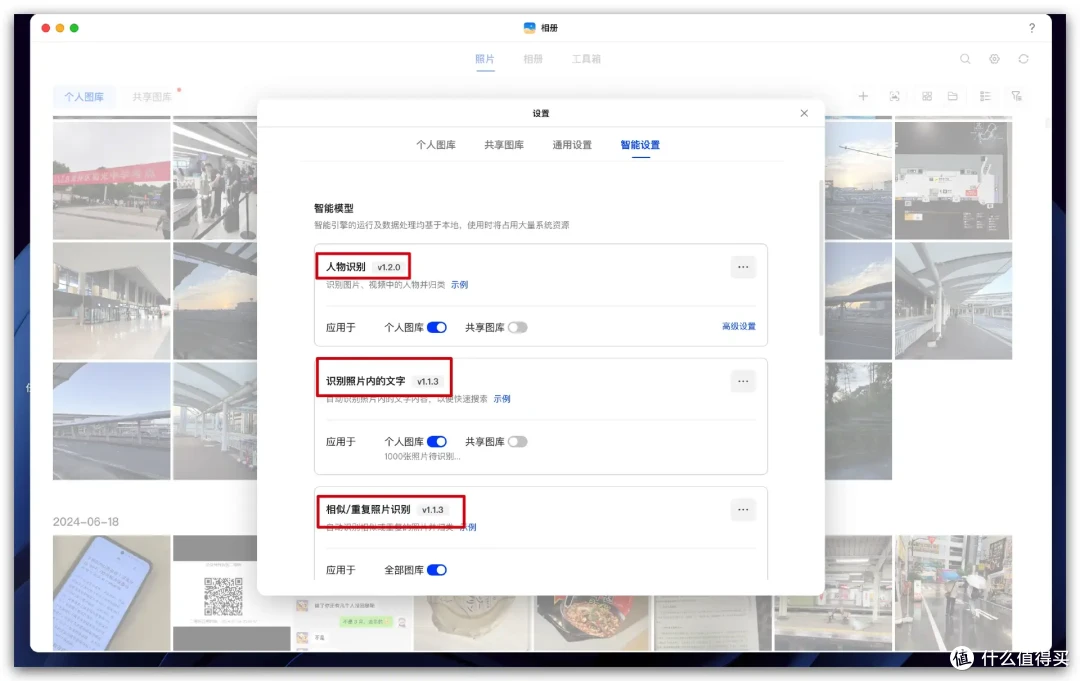This screenshot has width=1080, height=681.
Task: Toggle 个人图库 switch under 人物识别
Action: pyautogui.click(x=437, y=328)
